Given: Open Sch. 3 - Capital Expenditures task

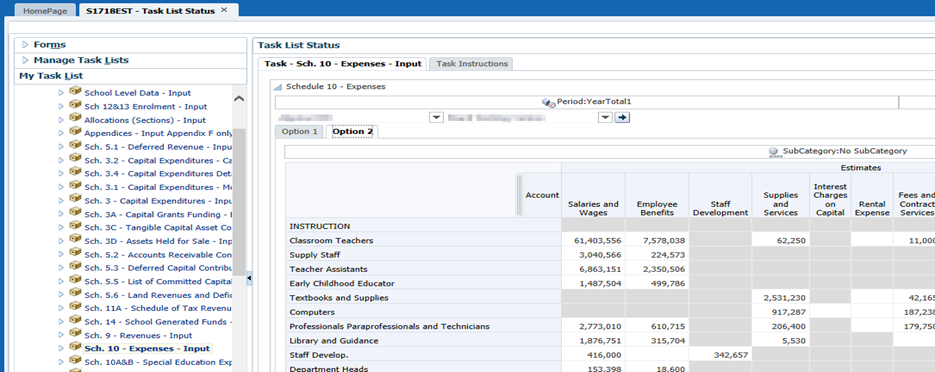Looking at the screenshot, I should [158, 201].
